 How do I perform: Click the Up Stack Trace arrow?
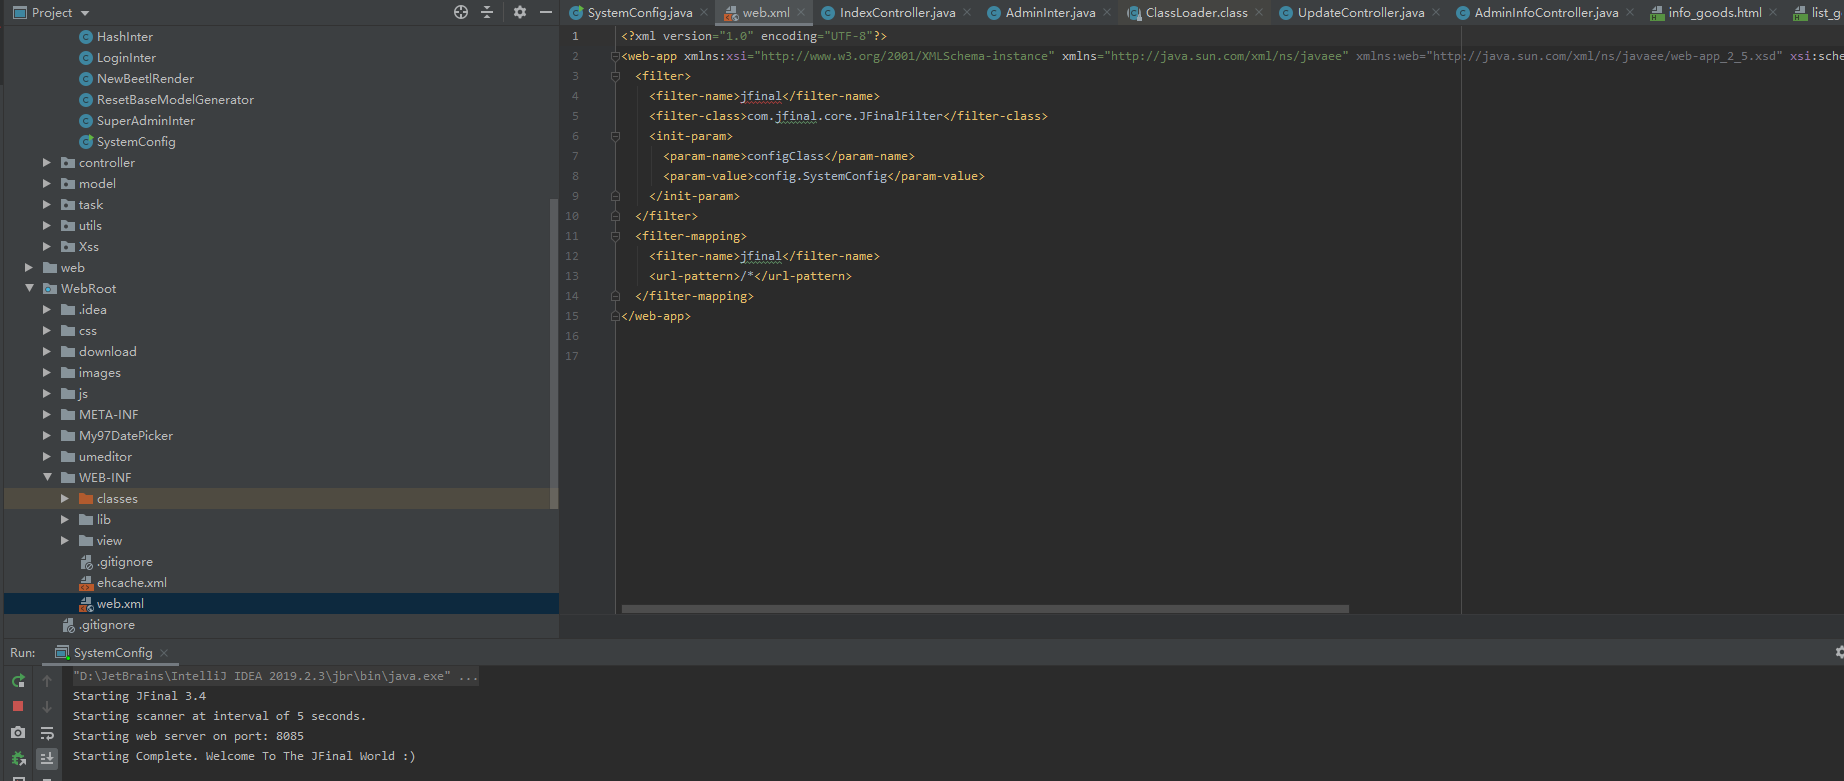[x=47, y=681]
